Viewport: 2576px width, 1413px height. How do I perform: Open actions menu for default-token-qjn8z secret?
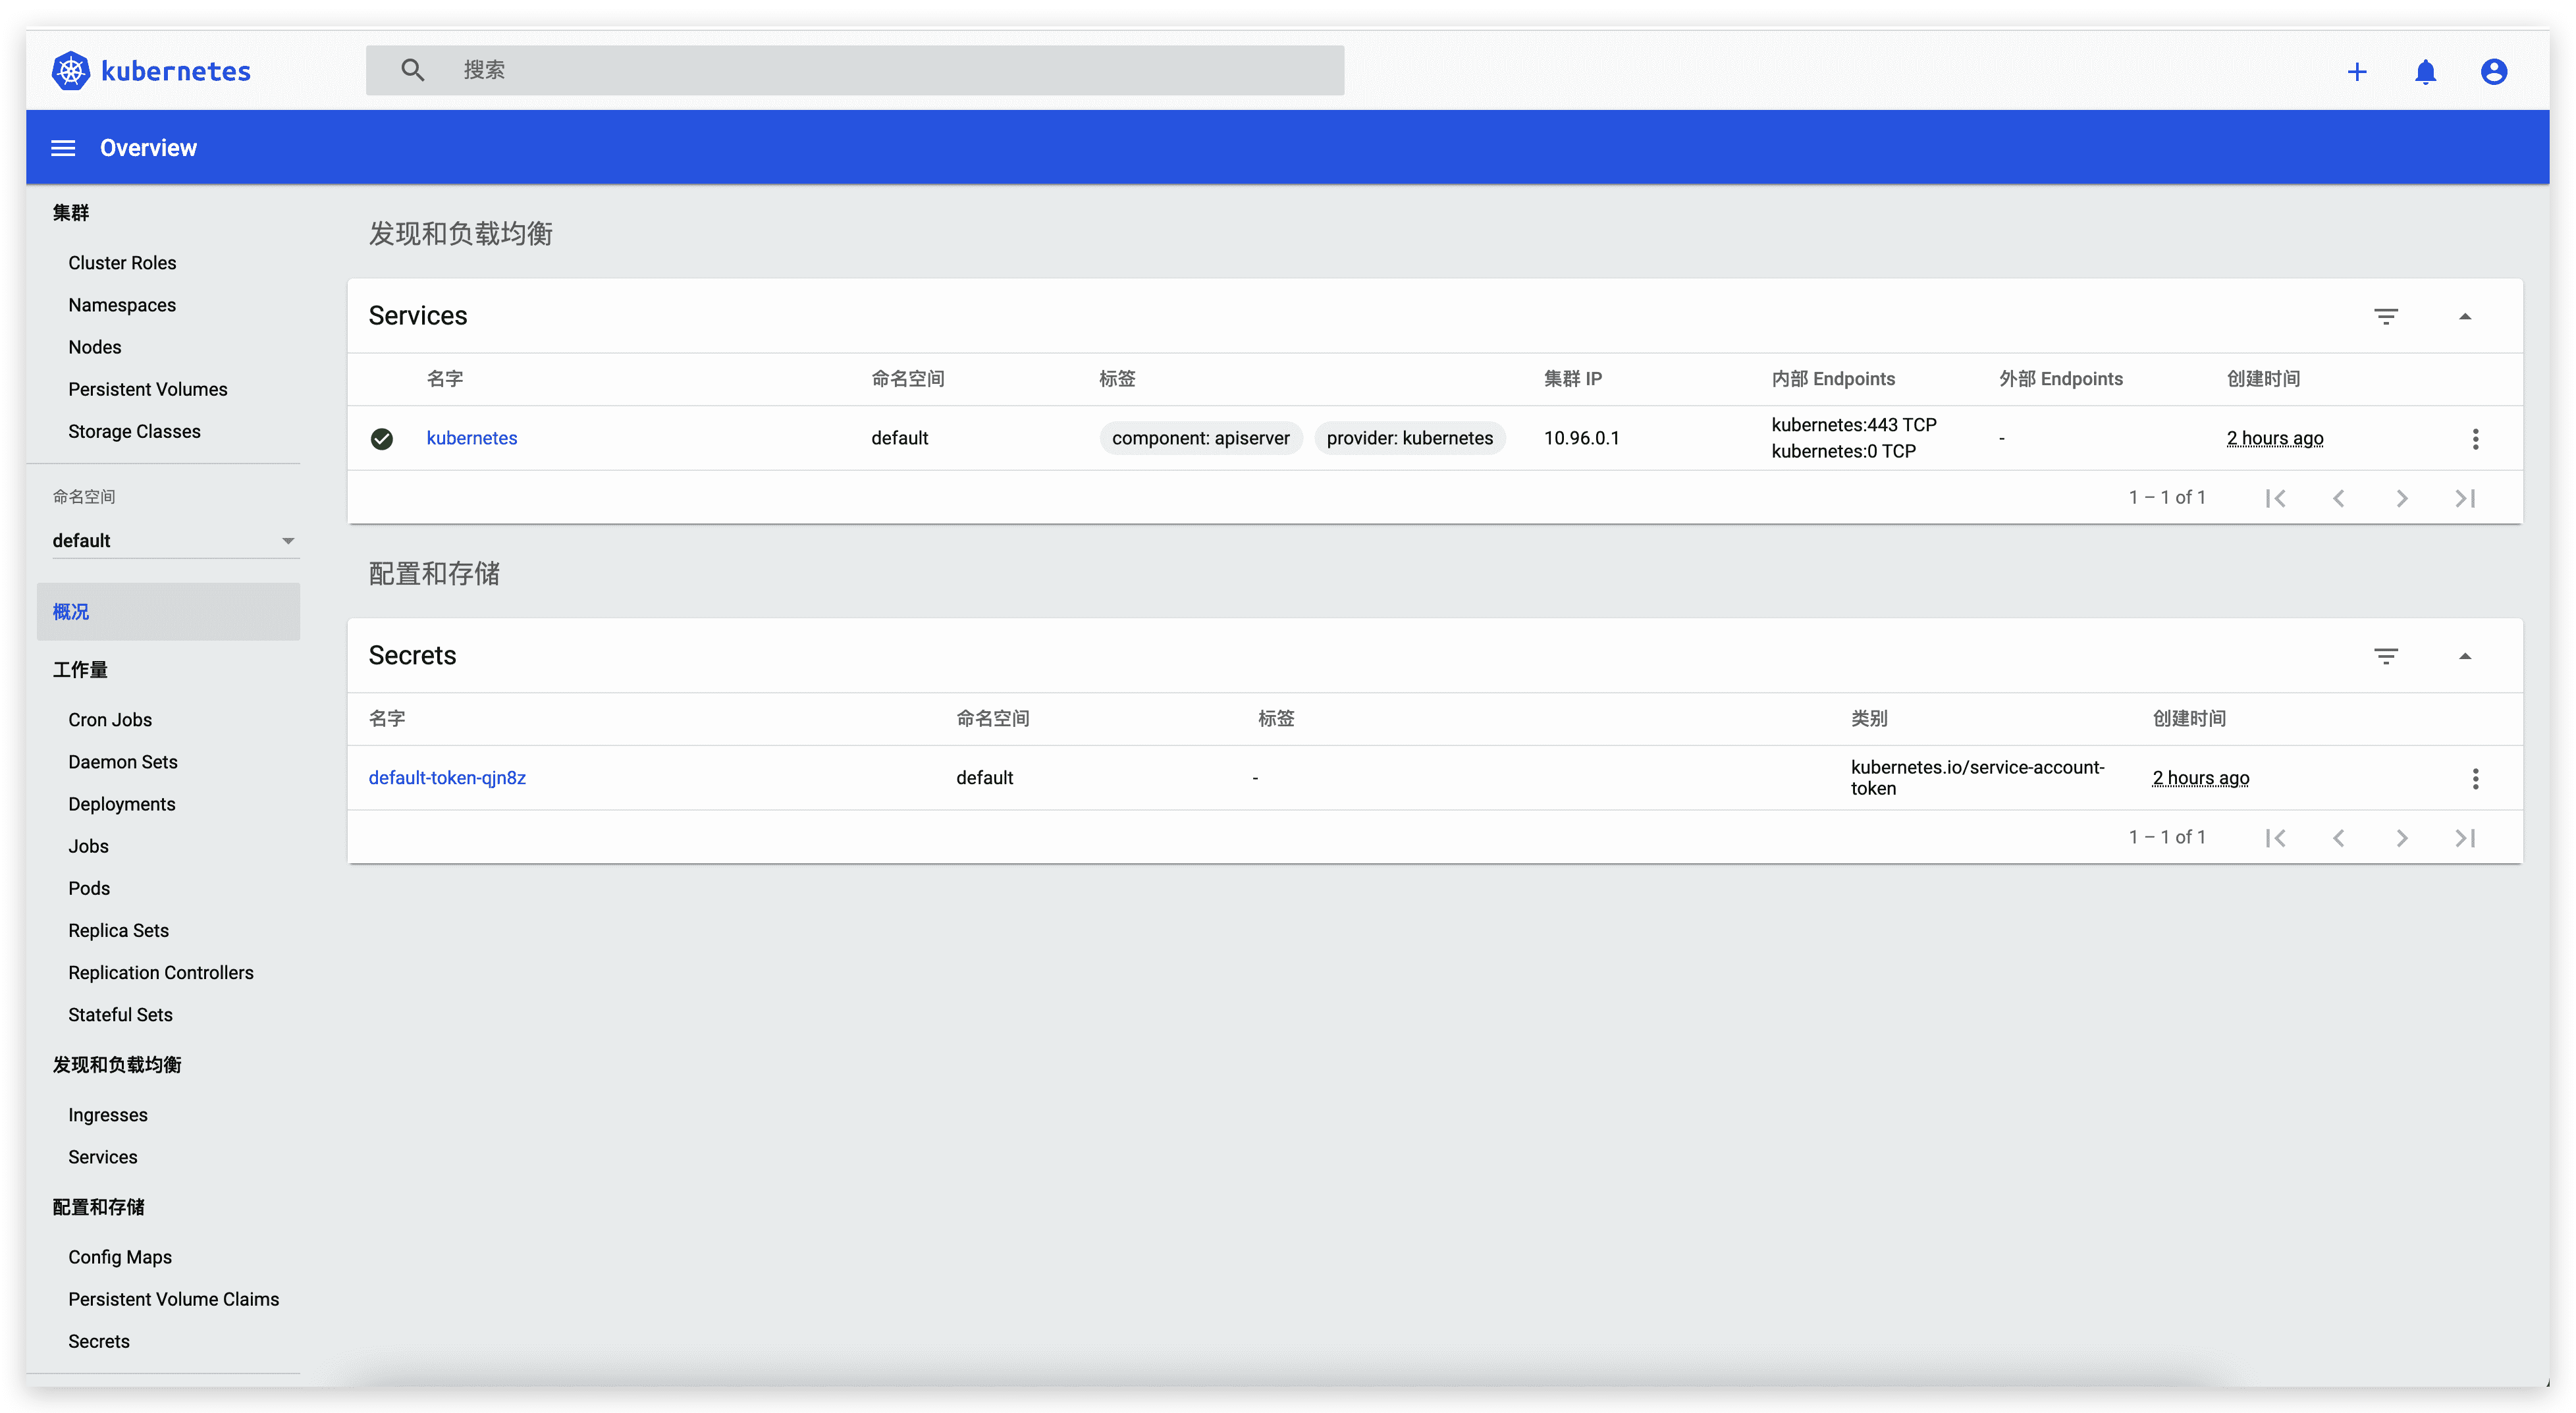2475,778
